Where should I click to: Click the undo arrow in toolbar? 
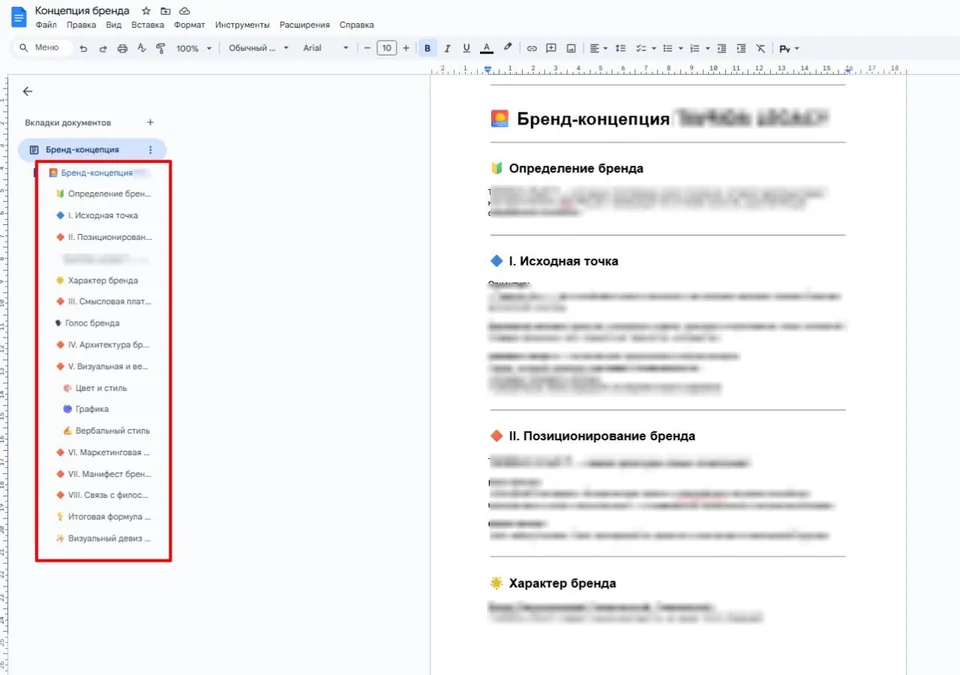click(x=83, y=48)
